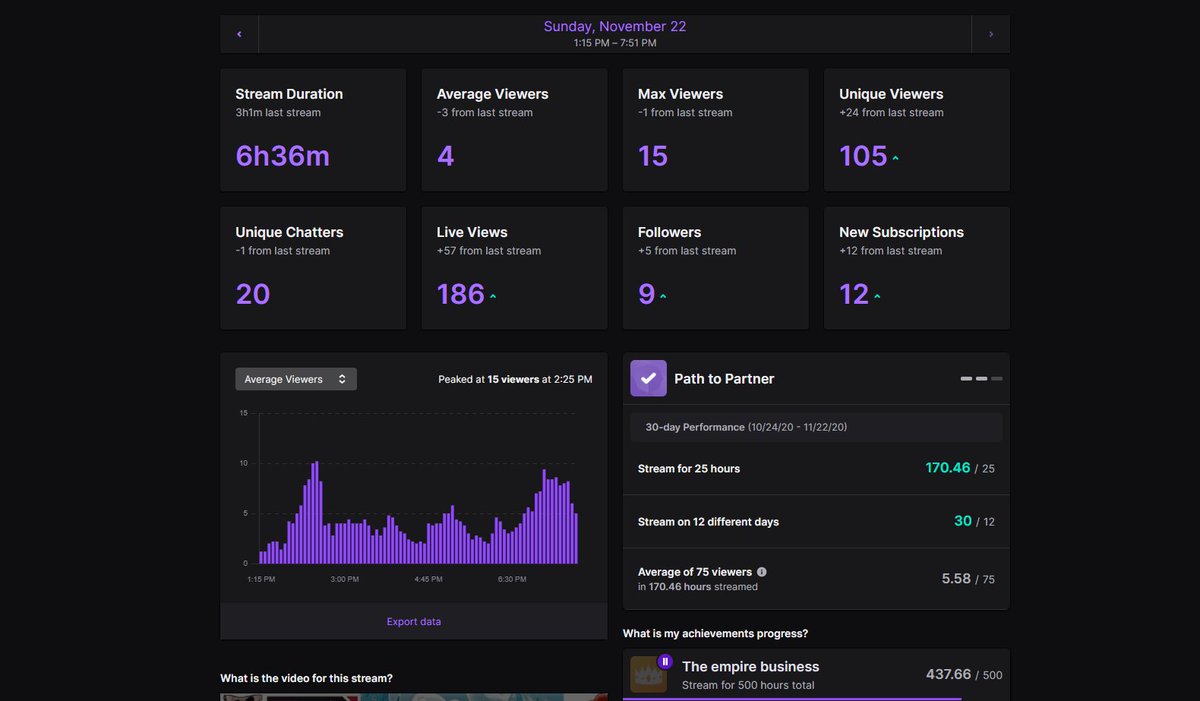This screenshot has height=701, width=1200.
Task: Click the Export data link
Action: pos(414,621)
